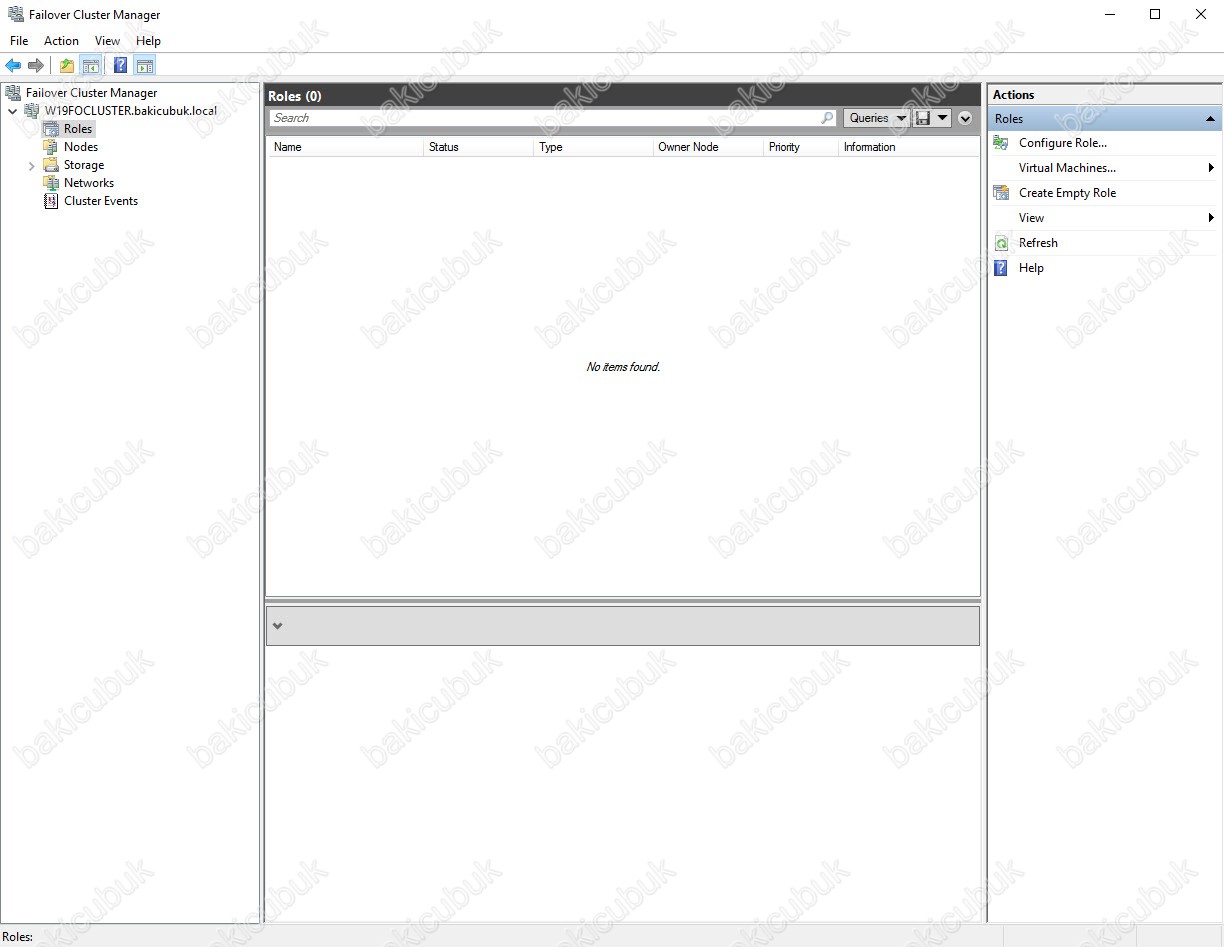Sort by the Information column header

tap(909, 147)
